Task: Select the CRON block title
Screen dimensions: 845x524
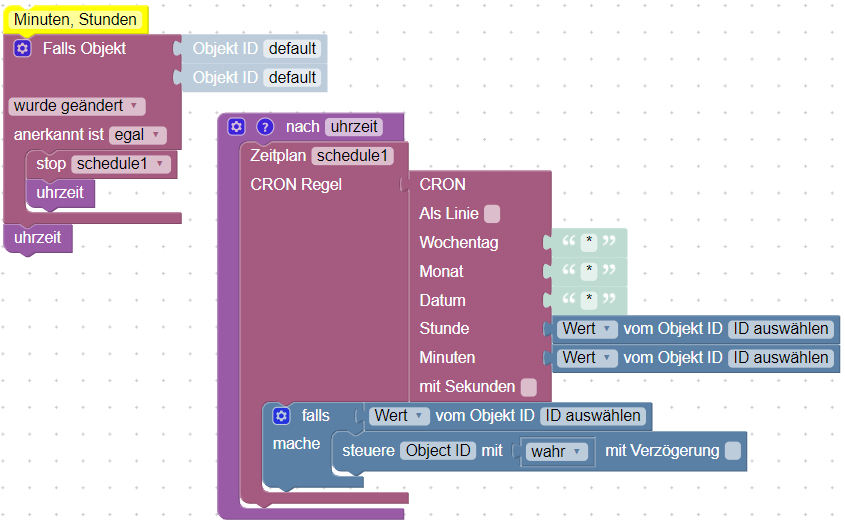Action: [442, 185]
